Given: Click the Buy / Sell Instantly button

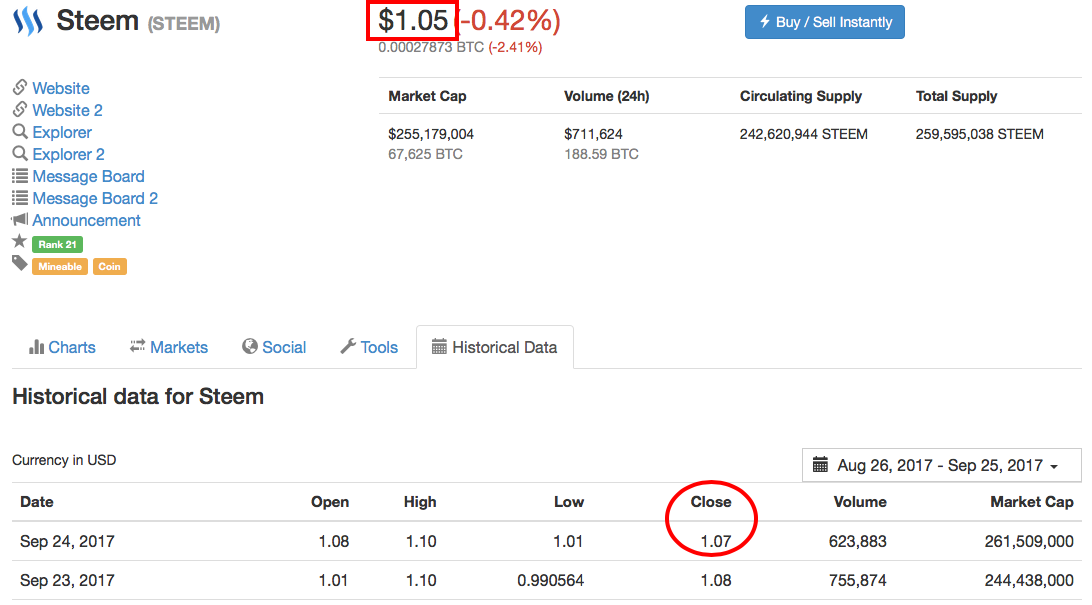Looking at the screenshot, I should tap(825, 22).
